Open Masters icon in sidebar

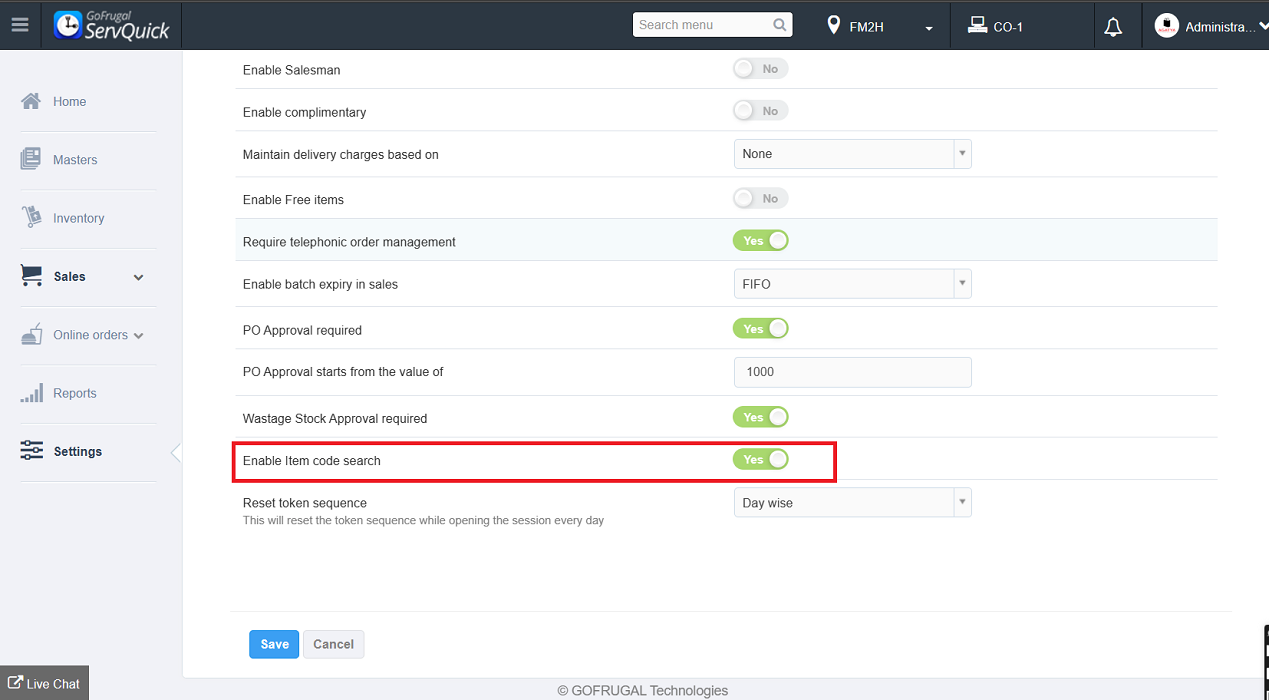point(31,159)
